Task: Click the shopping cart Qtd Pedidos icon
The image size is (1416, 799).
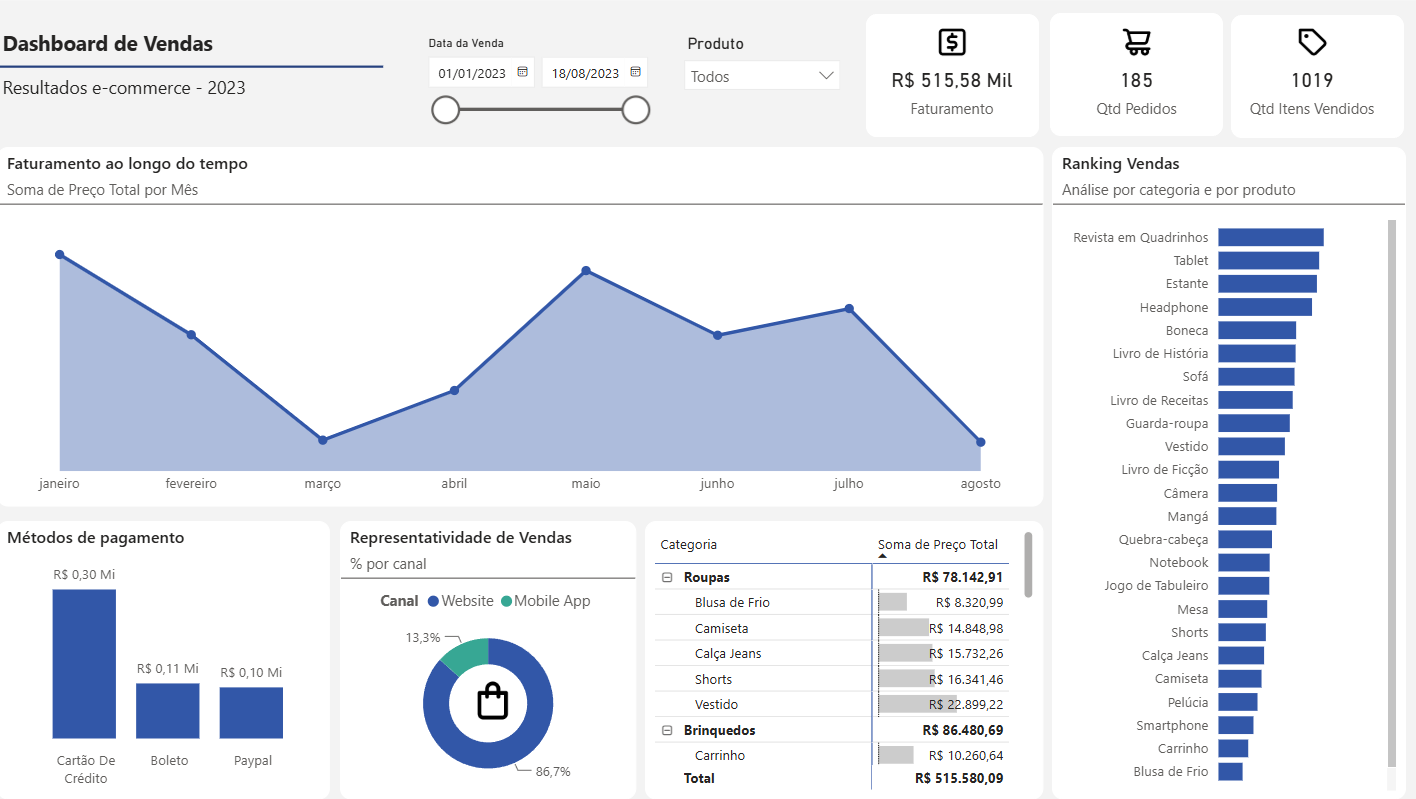Action: [x=1136, y=42]
